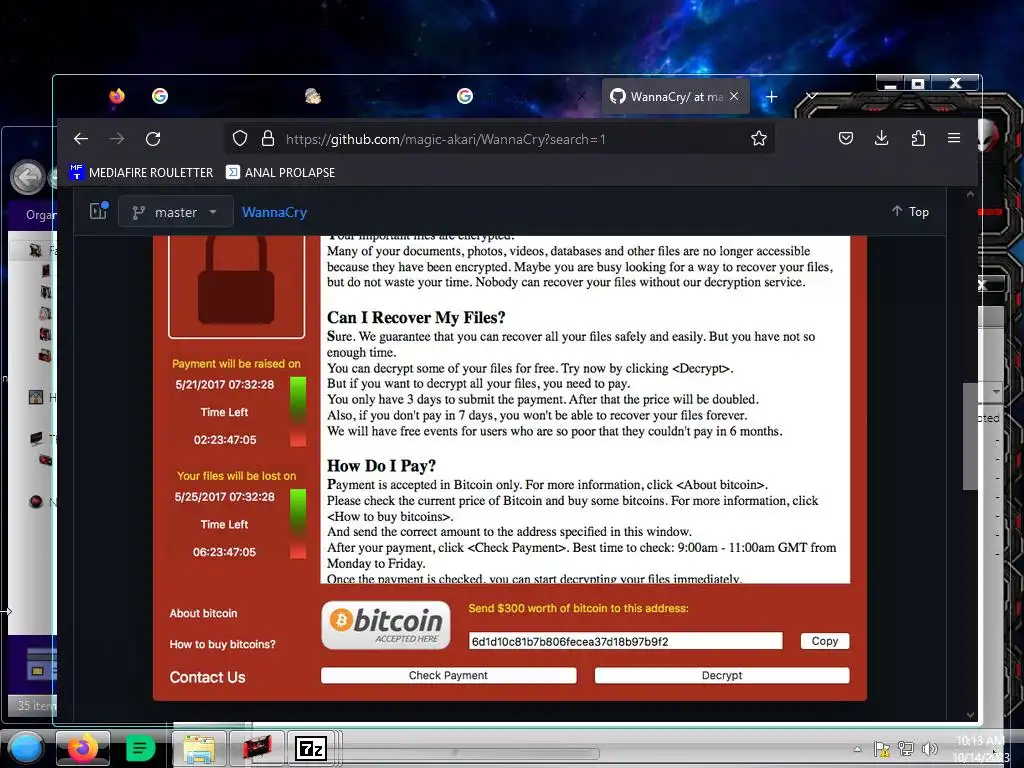Close the WannaCry tab
The width and height of the screenshot is (1024, 768).
pos(734,97)
